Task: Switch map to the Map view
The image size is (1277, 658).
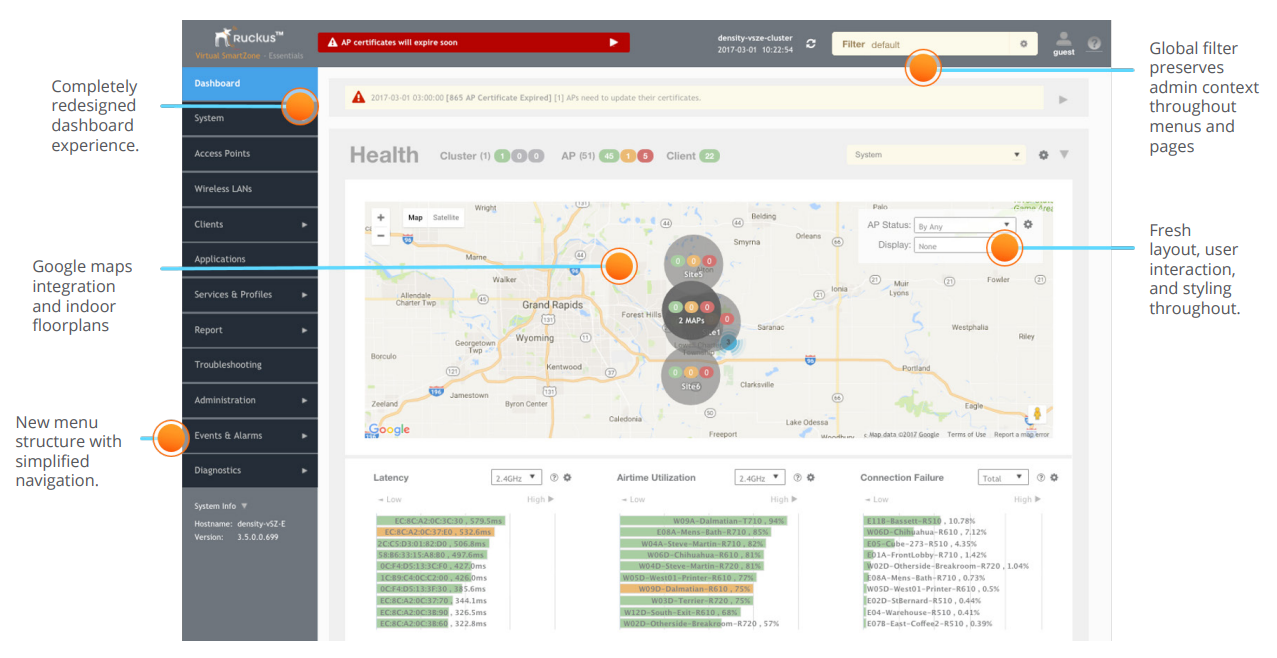Action: pos(415,217)
